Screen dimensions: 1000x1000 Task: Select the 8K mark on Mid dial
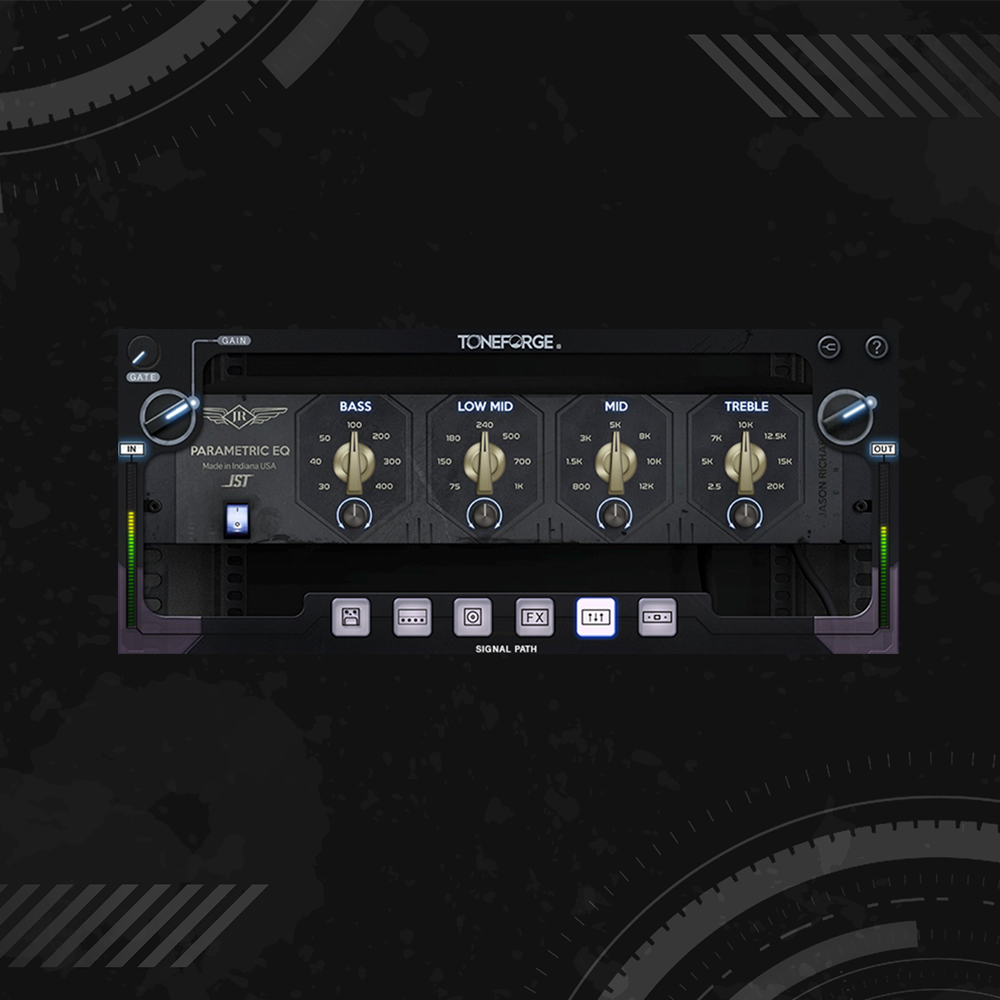pos(645,436)
